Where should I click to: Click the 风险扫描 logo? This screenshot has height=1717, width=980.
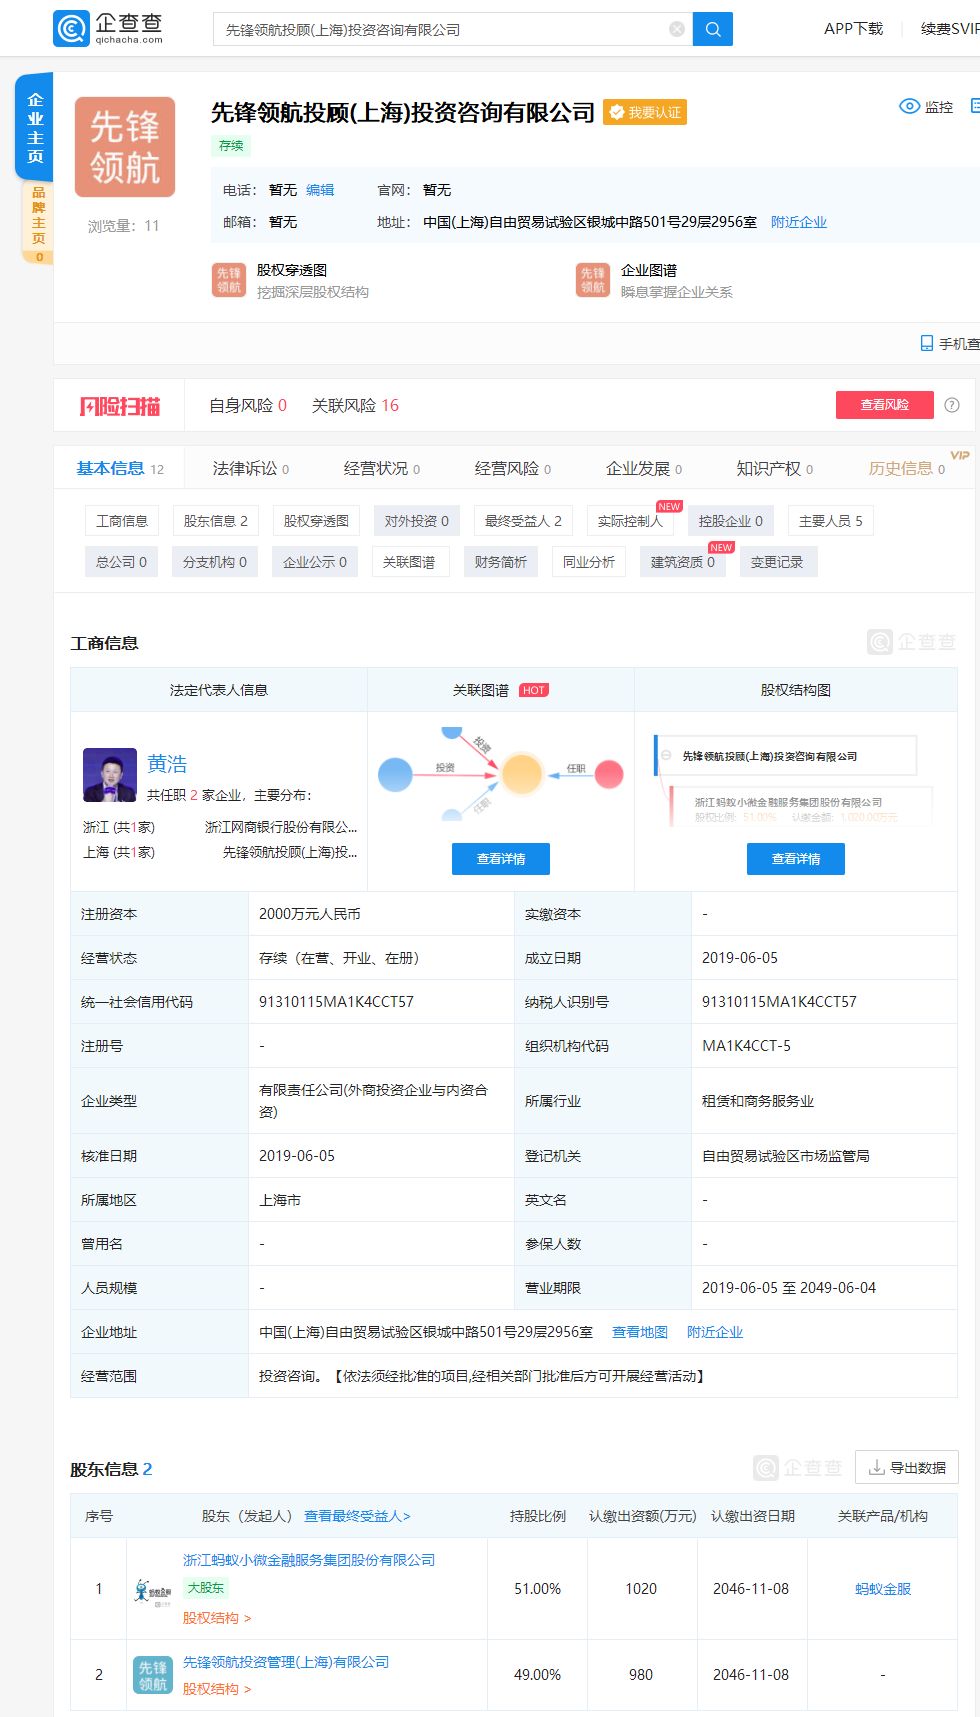(119, 405)
